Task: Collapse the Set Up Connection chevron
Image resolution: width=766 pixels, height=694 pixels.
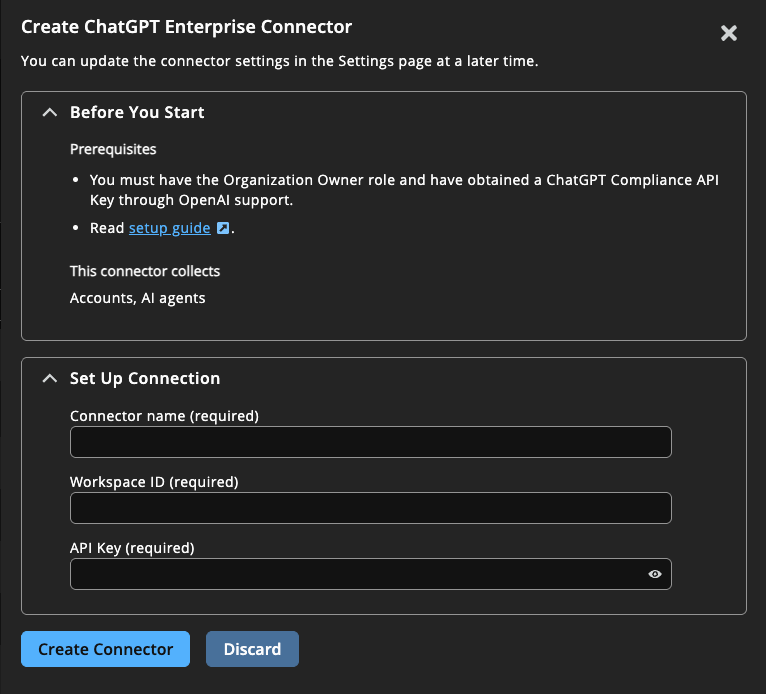Action: (49, 379)
